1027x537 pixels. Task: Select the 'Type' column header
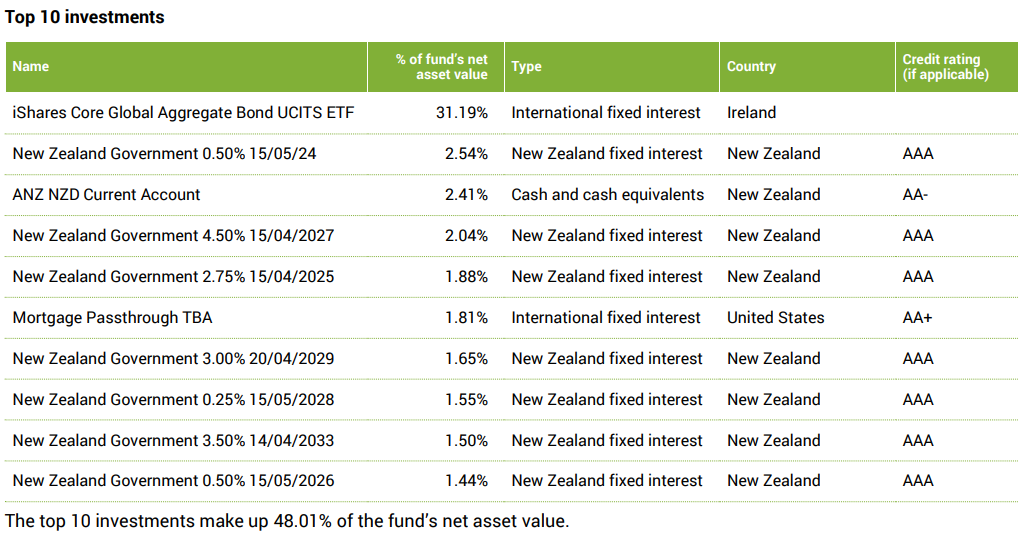[526, 66]
